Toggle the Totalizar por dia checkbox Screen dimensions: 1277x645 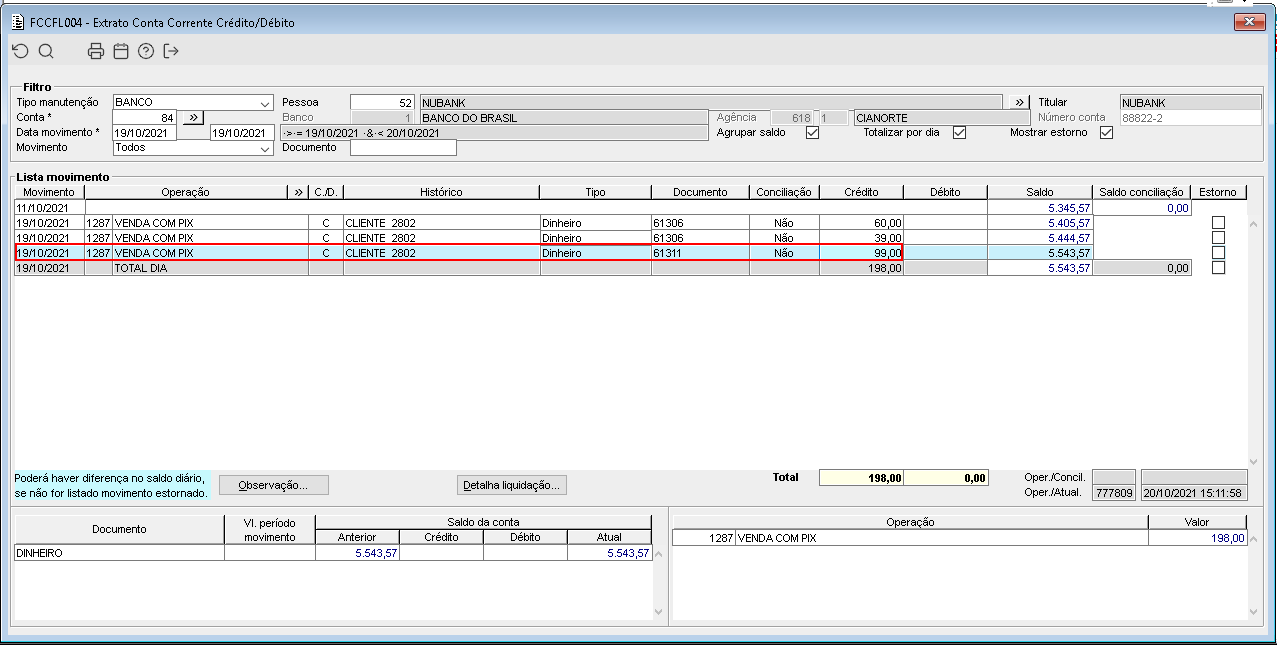[x=959, y=133]
